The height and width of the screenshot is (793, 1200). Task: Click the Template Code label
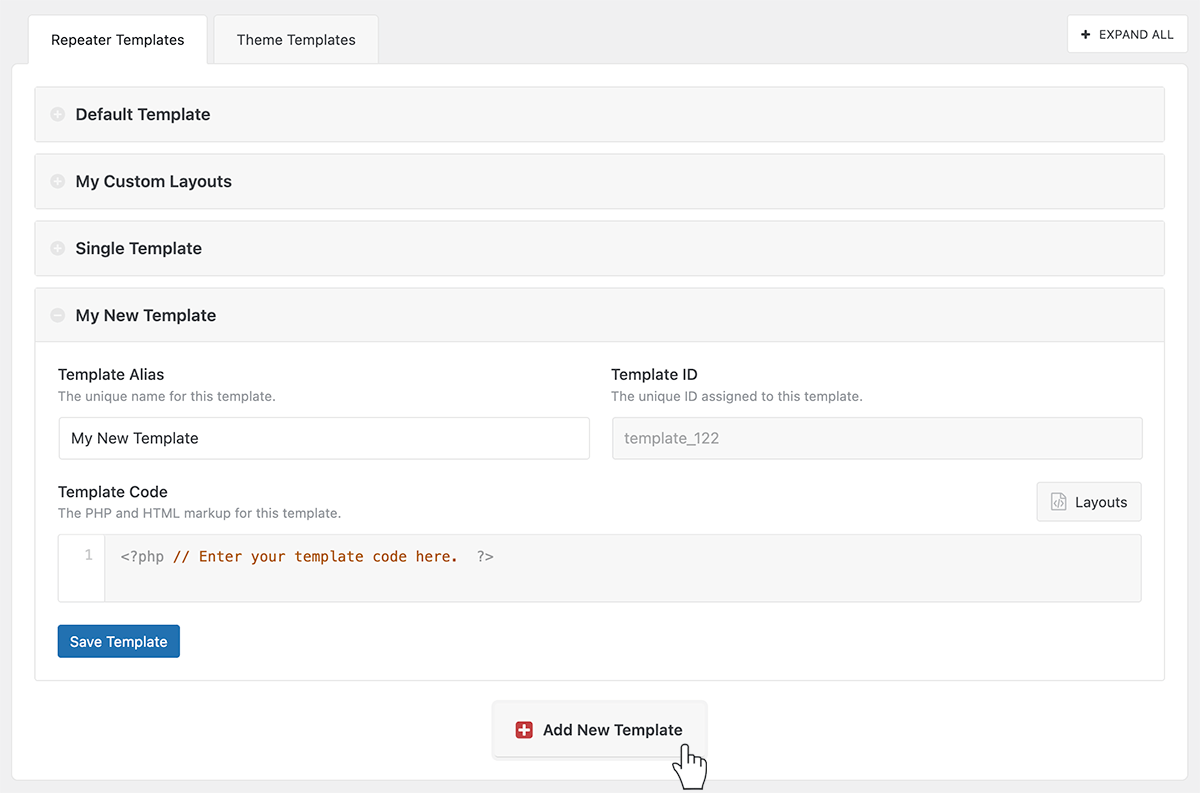113,492
